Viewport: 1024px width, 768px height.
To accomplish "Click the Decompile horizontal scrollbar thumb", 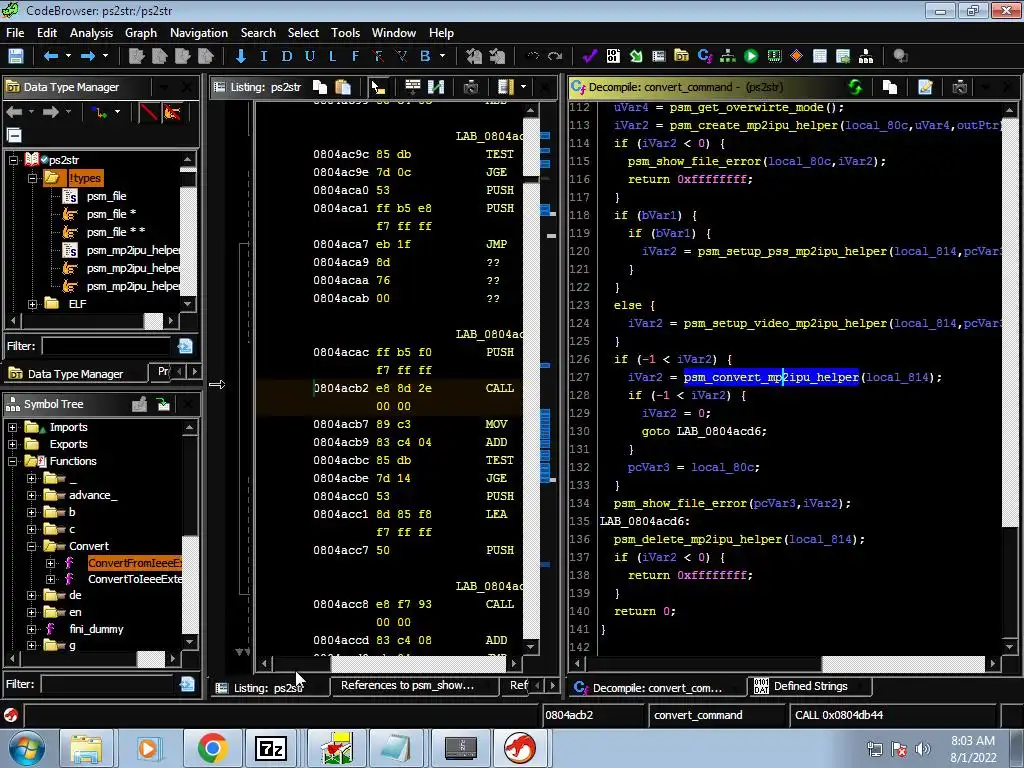I will (902, 664).
